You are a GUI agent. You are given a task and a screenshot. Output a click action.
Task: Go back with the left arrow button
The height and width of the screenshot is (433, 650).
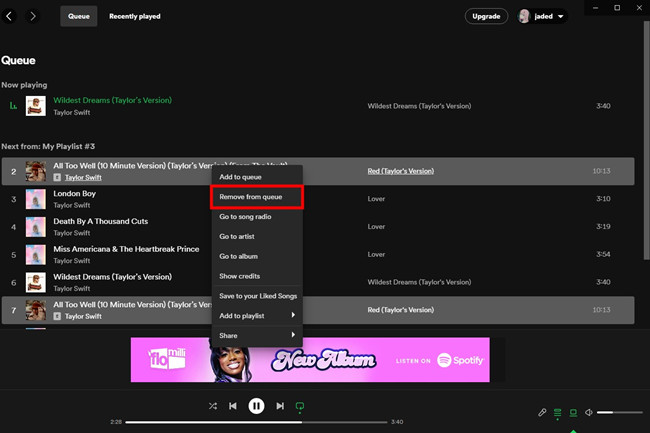9,16
